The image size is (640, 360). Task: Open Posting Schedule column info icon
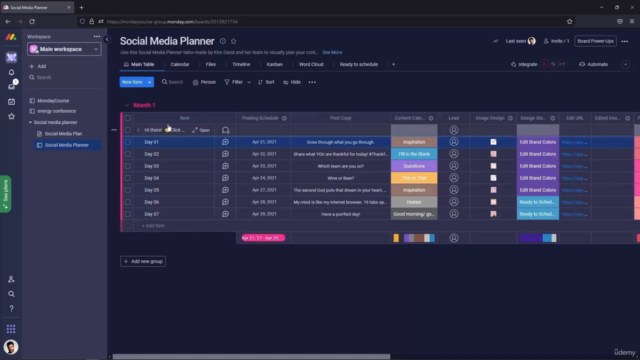click(284, 118)
